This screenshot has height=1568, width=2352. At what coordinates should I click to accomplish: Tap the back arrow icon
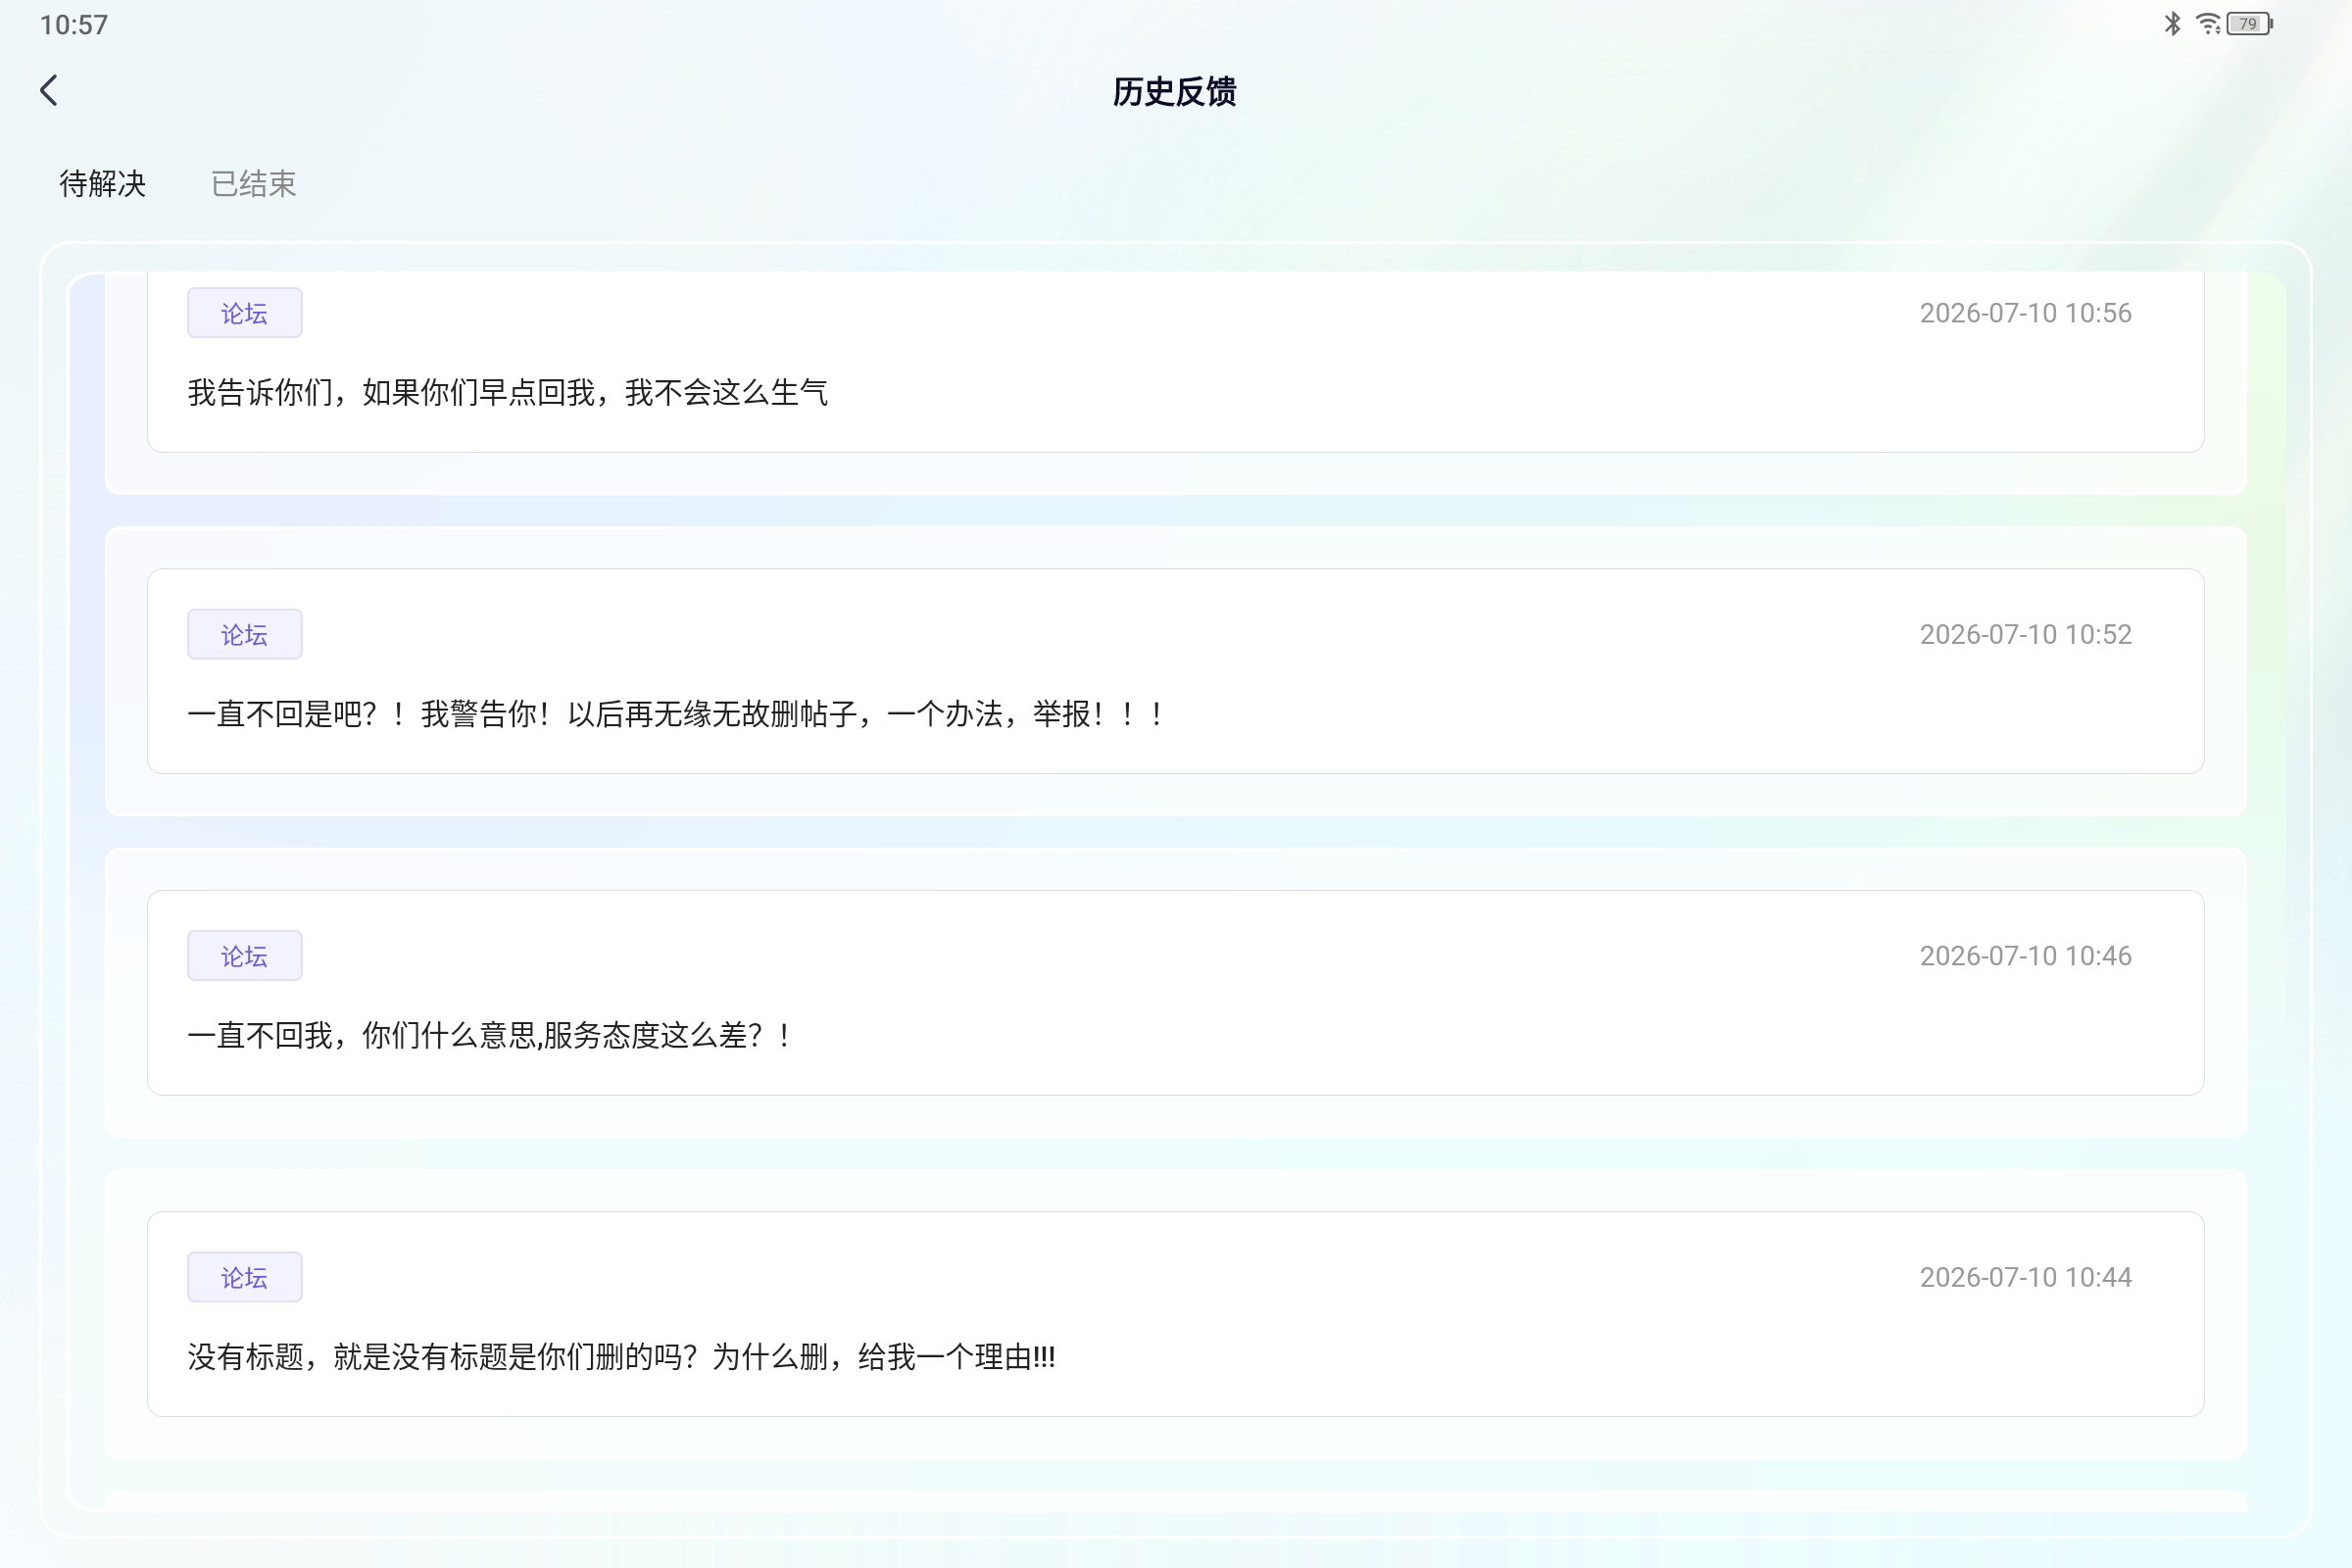[49, 91]
